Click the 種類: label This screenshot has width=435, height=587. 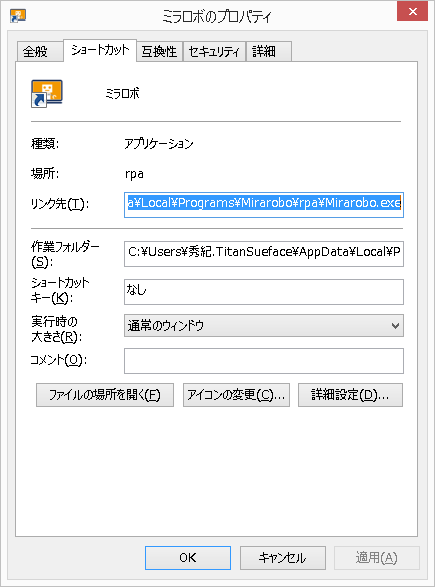tap(45, 143)
